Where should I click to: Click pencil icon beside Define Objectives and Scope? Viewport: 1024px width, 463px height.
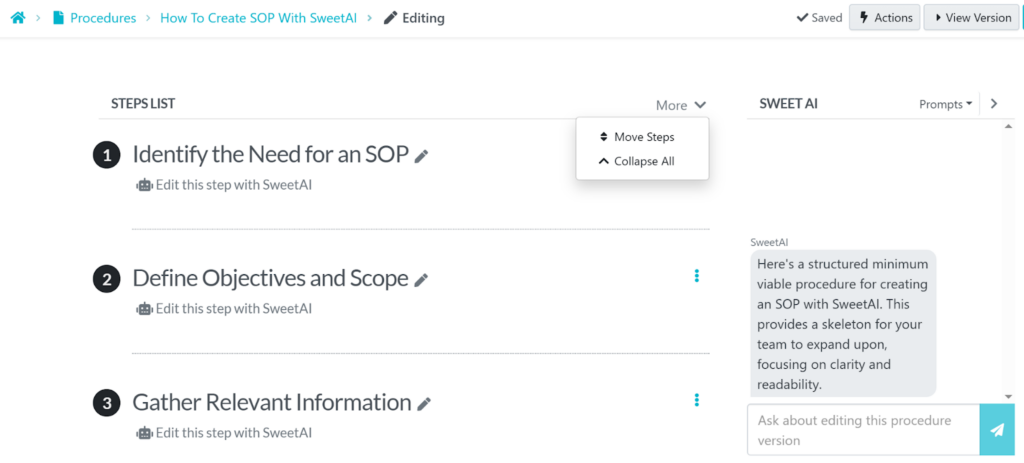[x=421, y=280]
